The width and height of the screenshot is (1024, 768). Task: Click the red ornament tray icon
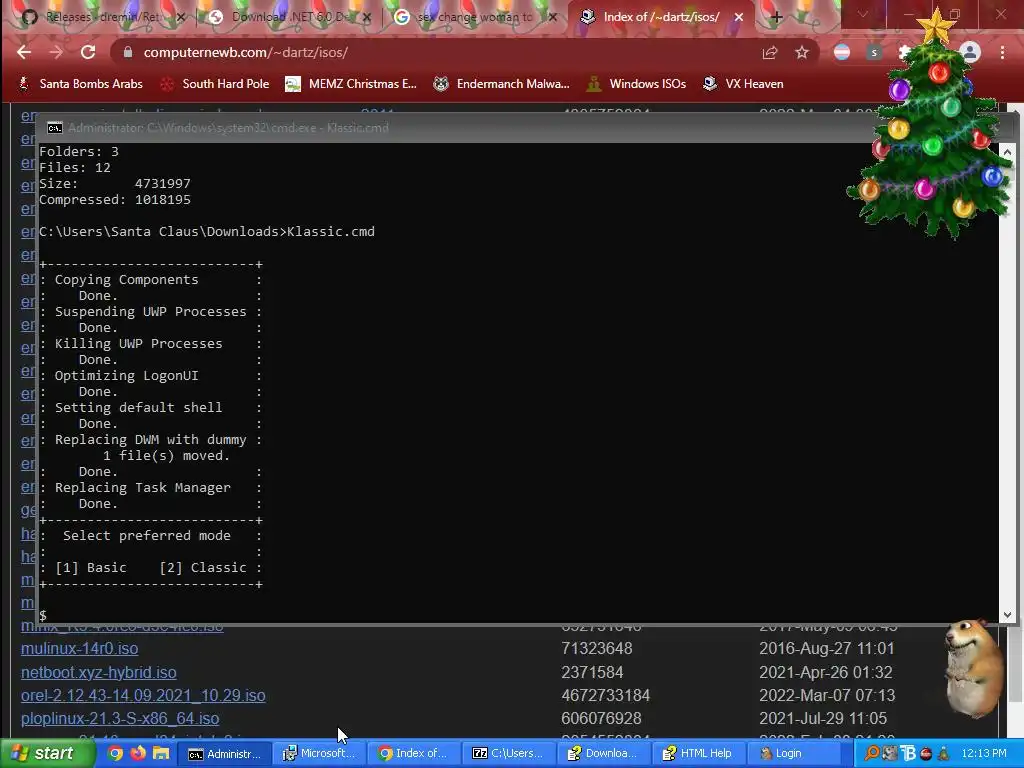click(x=926, y=754)
